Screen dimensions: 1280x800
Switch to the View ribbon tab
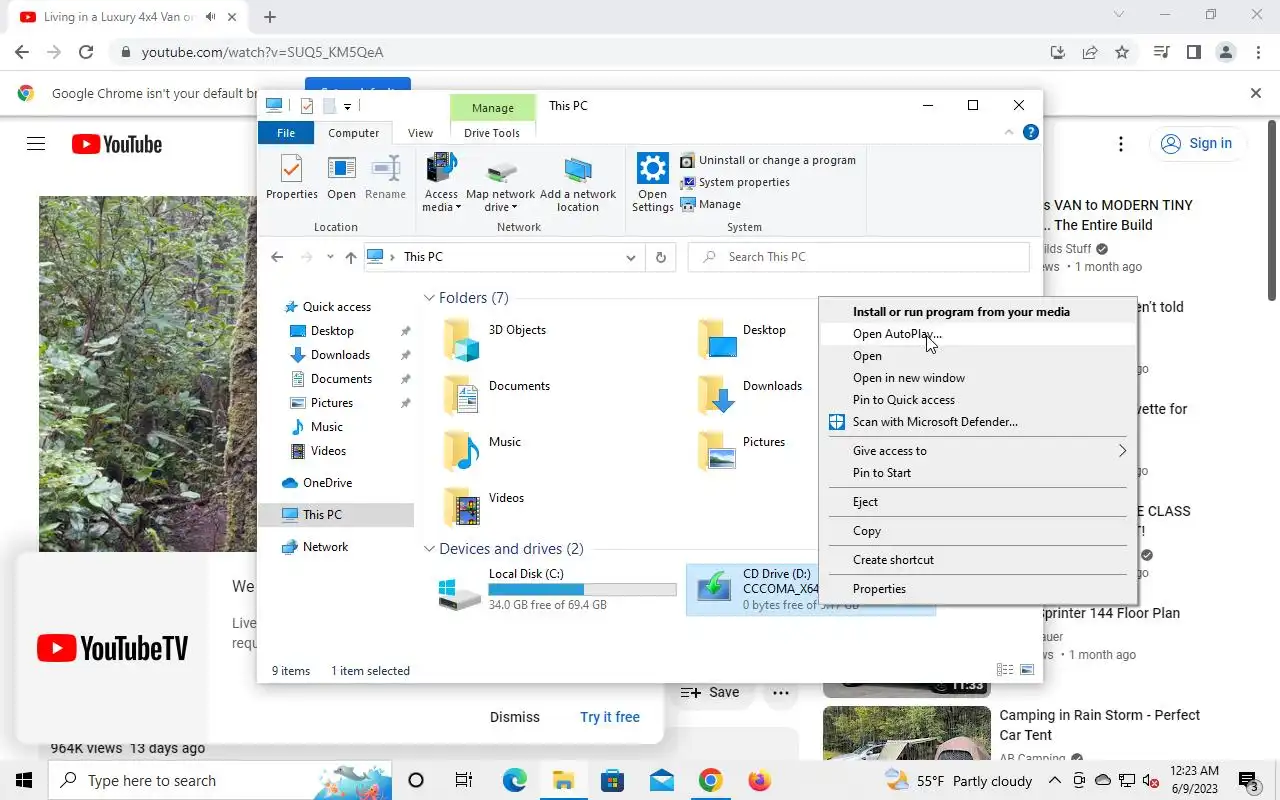coord(420,133)
